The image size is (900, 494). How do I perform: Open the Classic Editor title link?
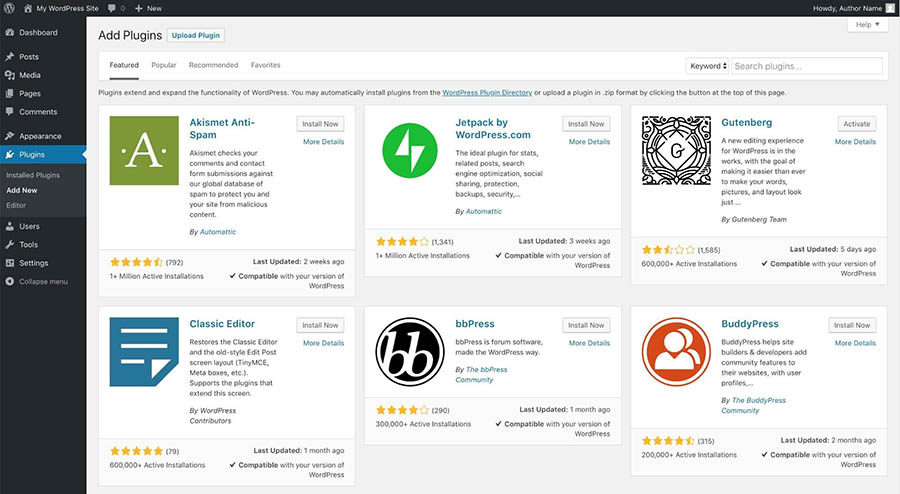(x=222, y=324)
